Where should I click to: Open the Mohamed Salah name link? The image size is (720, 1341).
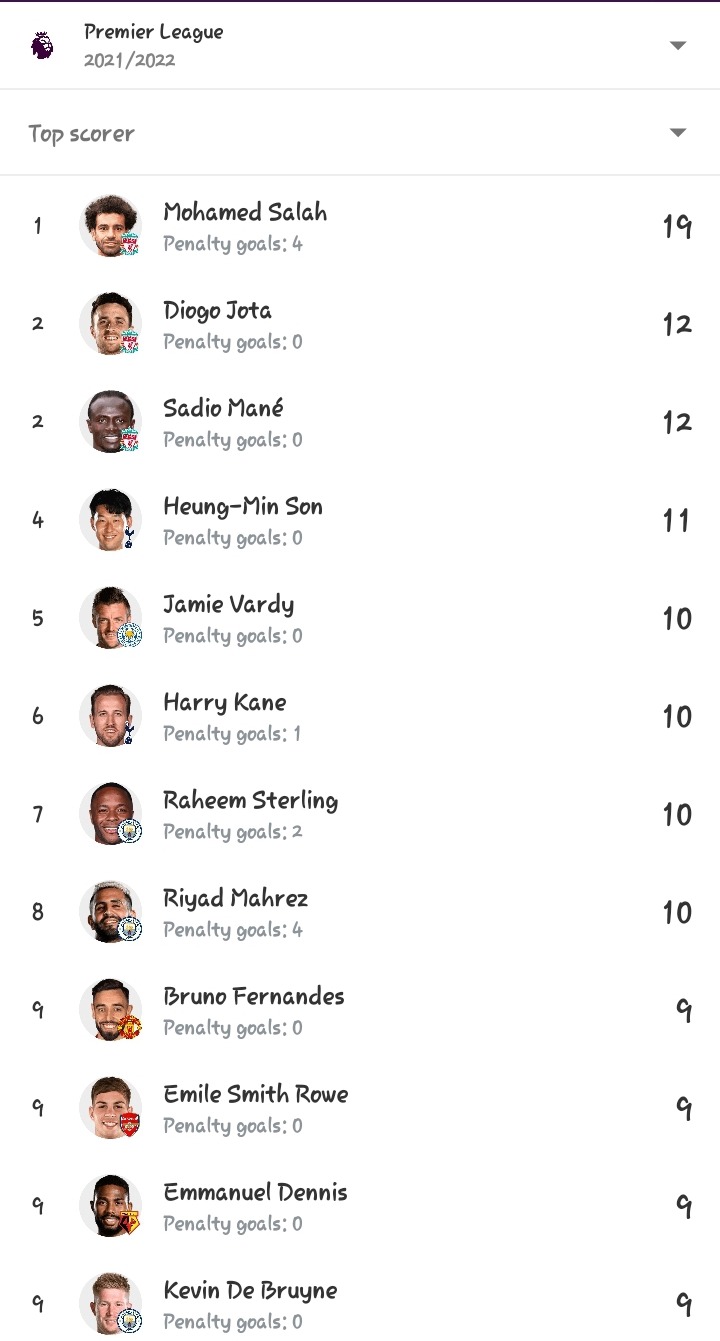[x=245, y=212]
